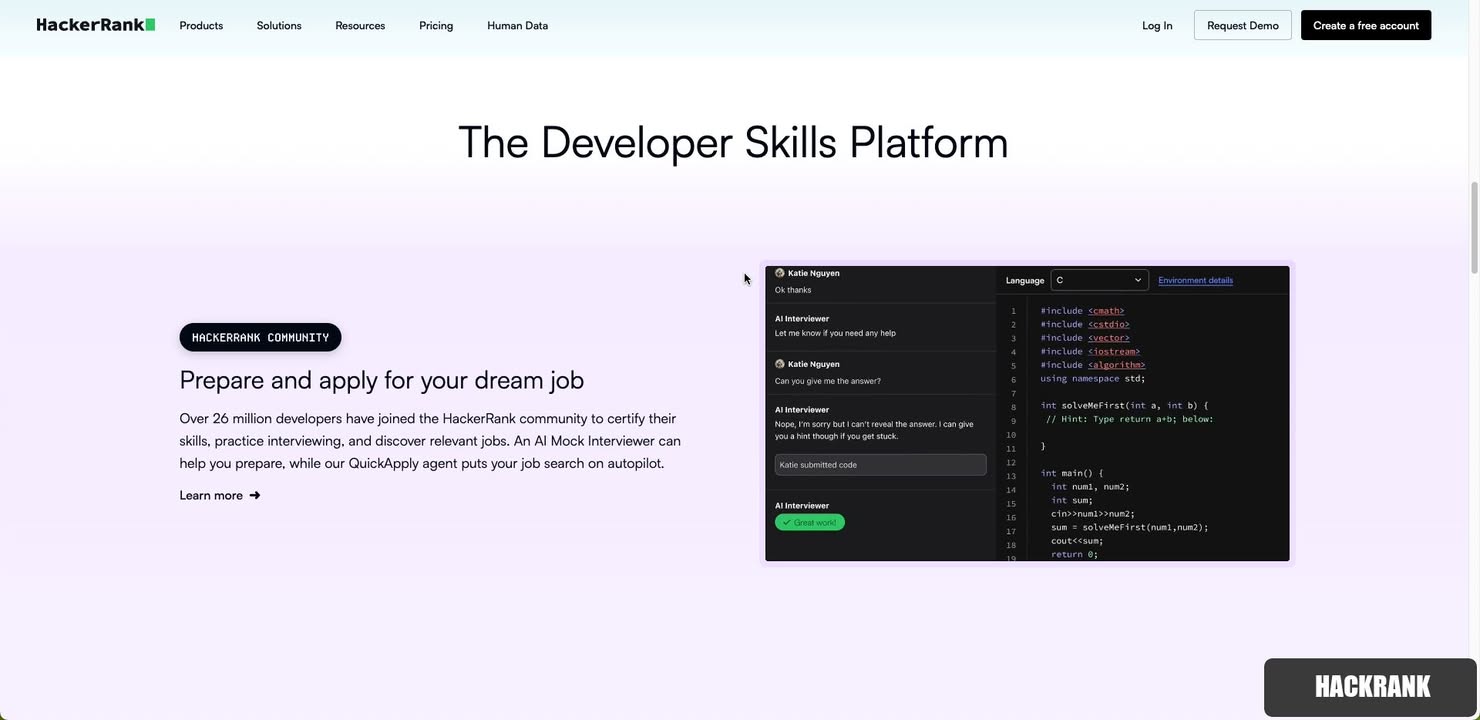Viewport: 1480px width, 720px height.
Task: Click the HackerRank logo in the header
Action: [x=95, y=25]
